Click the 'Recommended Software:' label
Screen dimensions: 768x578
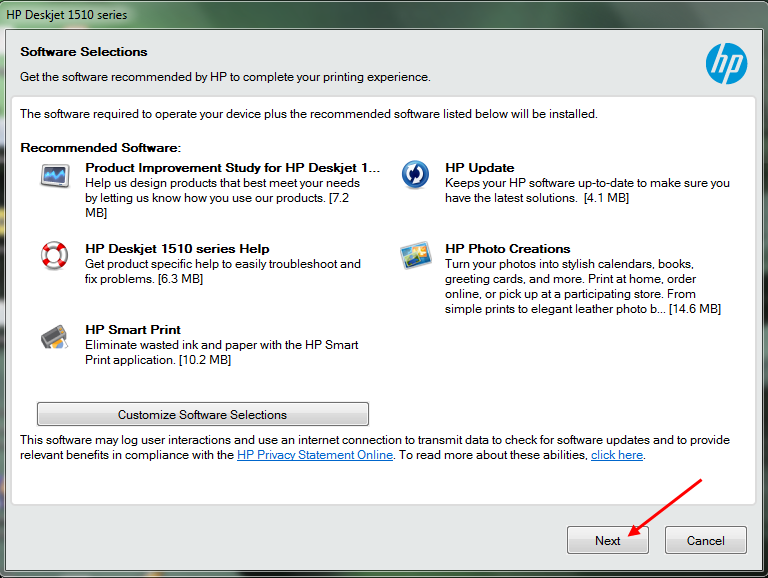click(101, 147)
